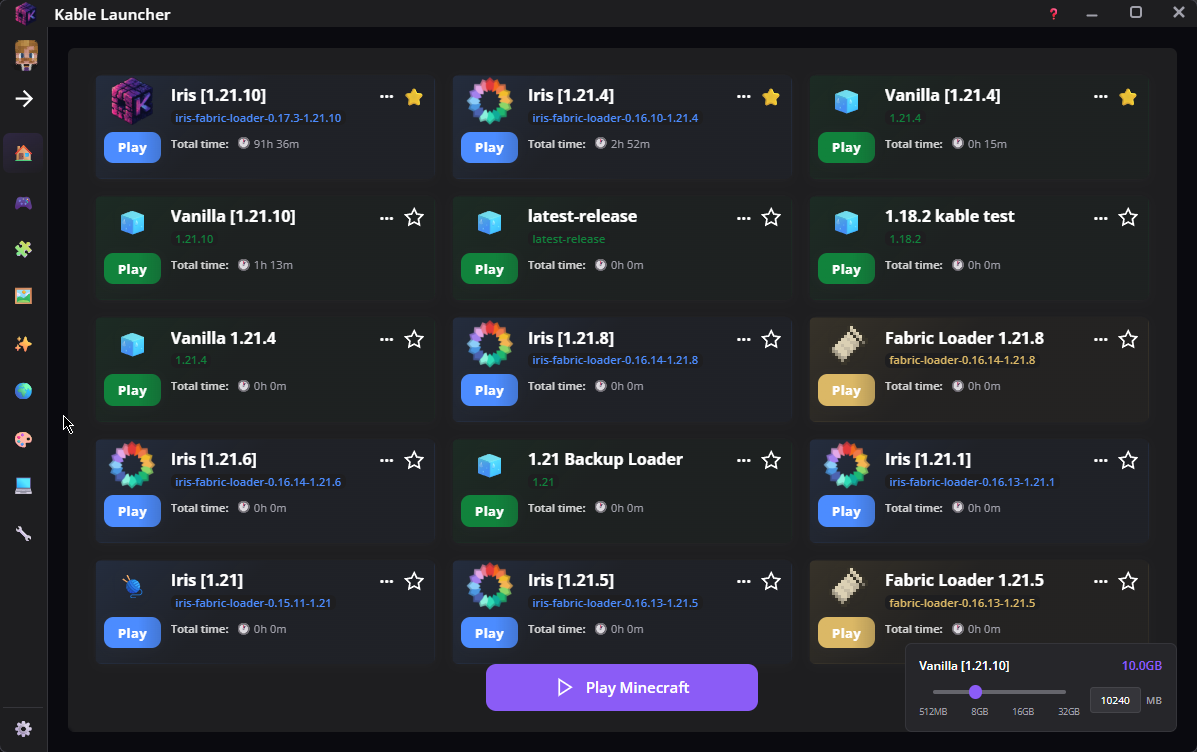Open themes via palette icon
This screenshot has width=1197, height=752.
pyautogui.click(x=23, y=438)
